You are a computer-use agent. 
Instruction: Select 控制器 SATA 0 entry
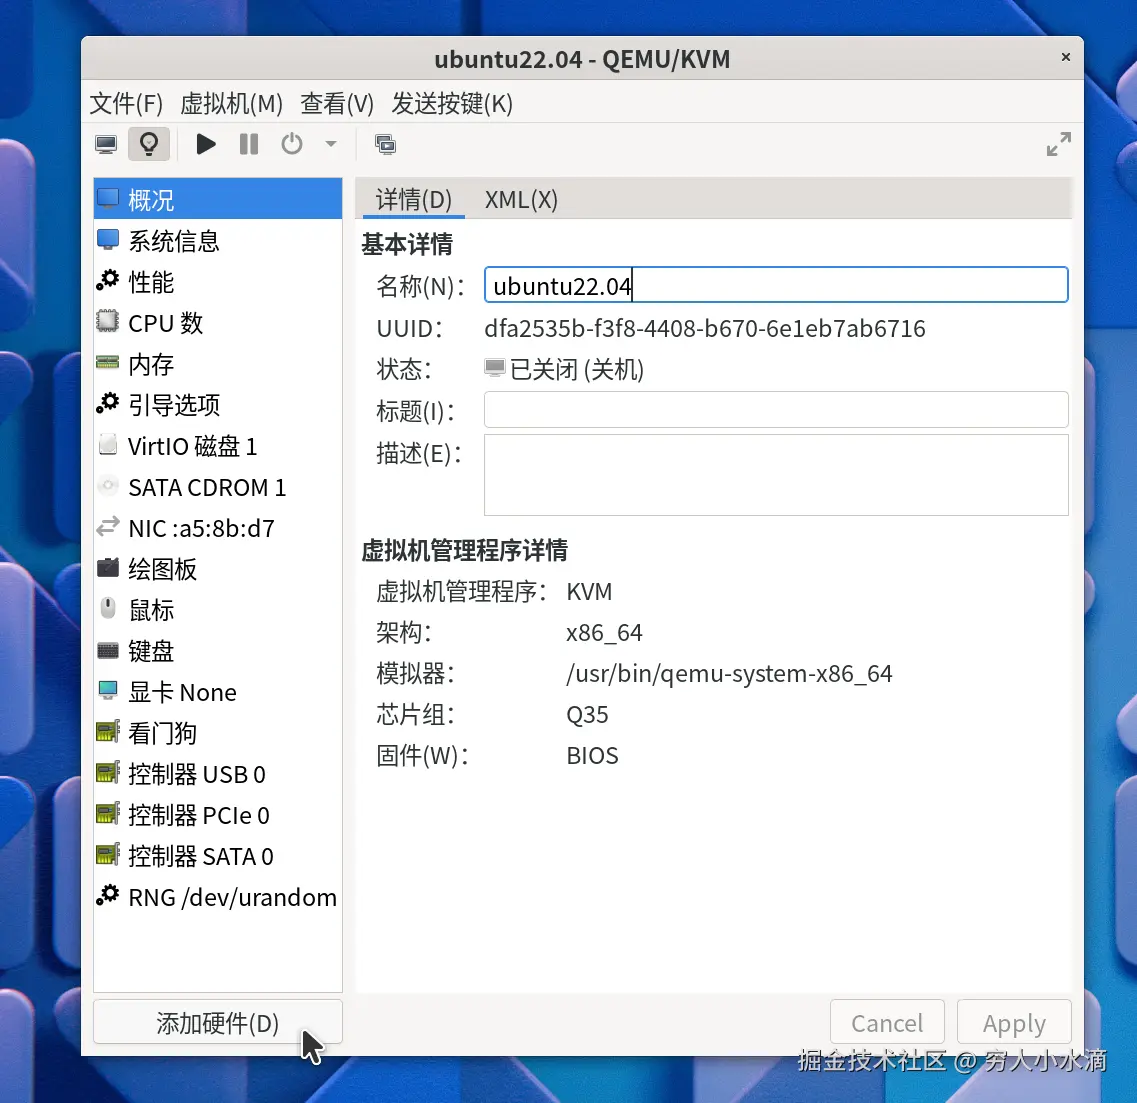(218, 856)
